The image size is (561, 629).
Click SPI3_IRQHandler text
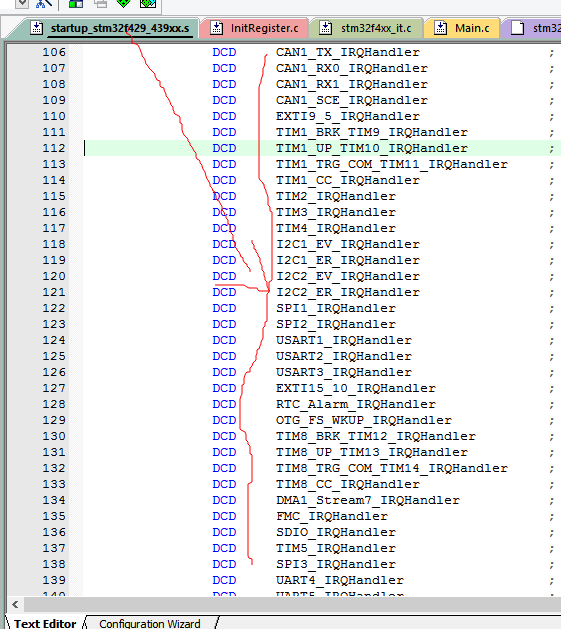coord(335,565)
